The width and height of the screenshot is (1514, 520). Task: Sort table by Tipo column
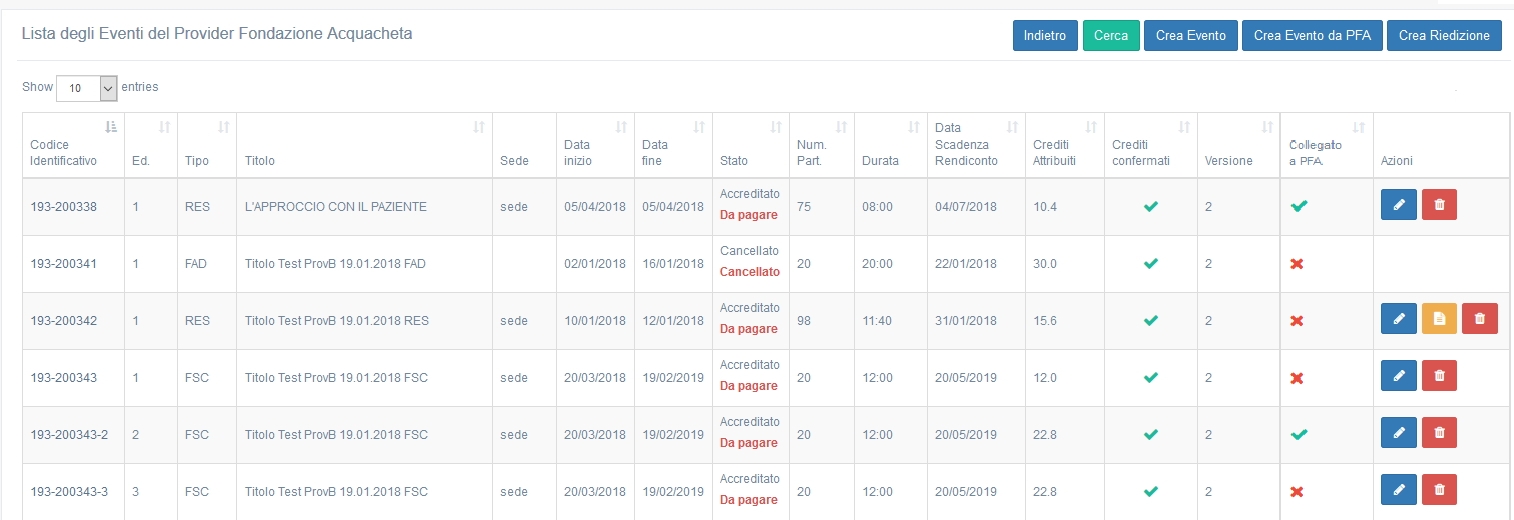[x=224, y=127]
